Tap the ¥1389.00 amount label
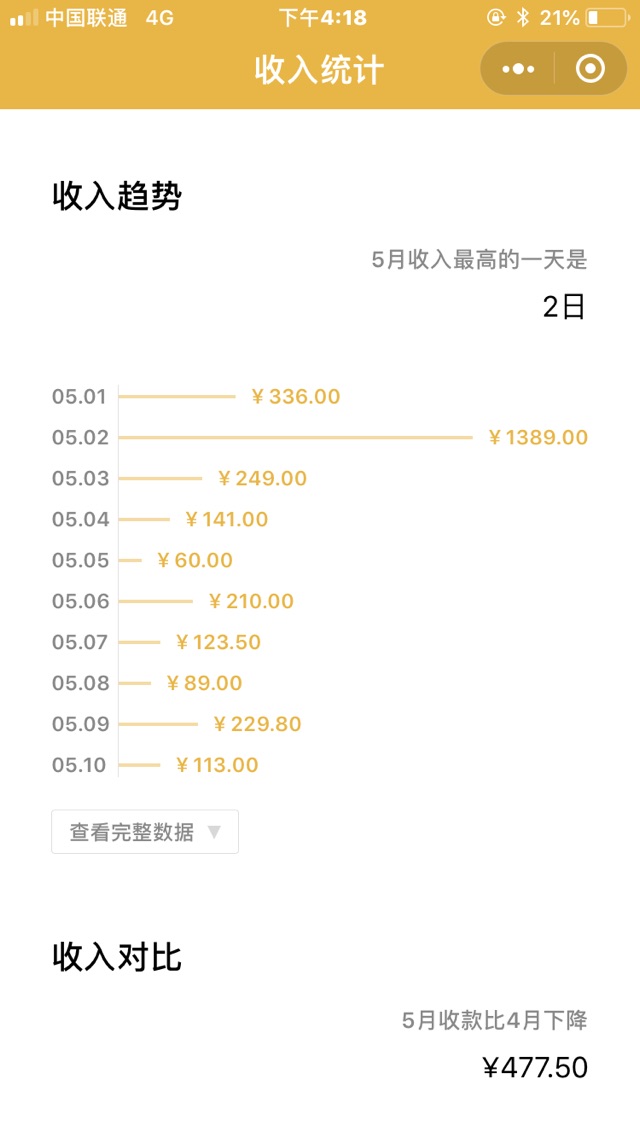This screenshot has height=1138, width=640. (x=538, y=438)
